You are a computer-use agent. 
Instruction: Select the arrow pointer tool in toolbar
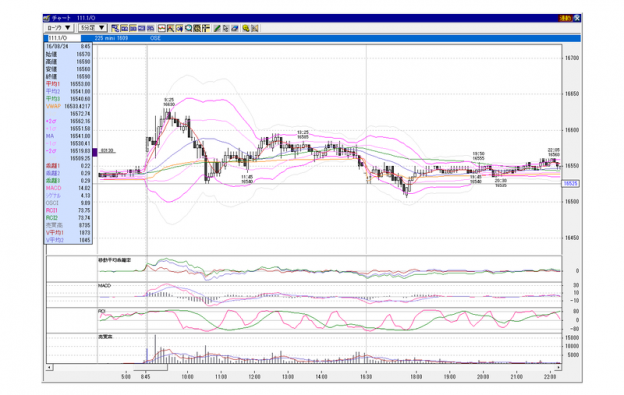click(x=226, y=28)
